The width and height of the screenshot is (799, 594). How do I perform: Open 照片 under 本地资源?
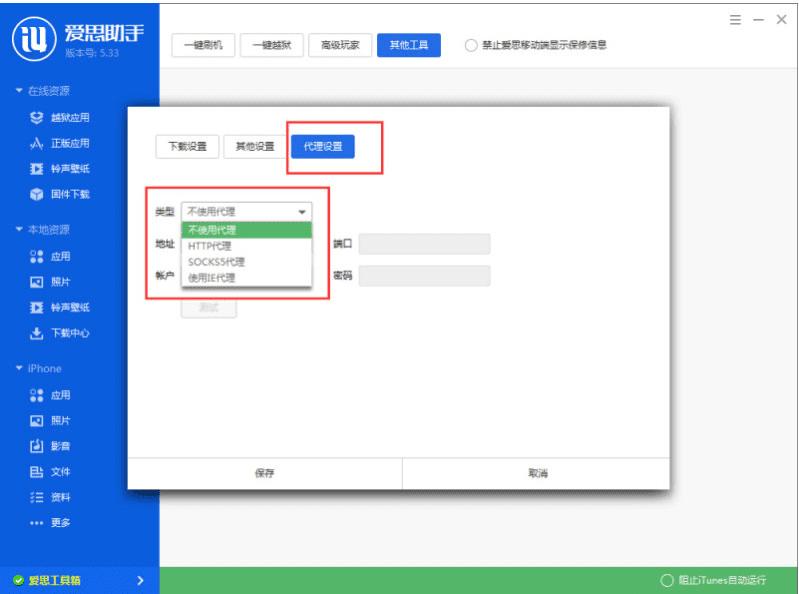pyautogui.click(x=50, y=282)
